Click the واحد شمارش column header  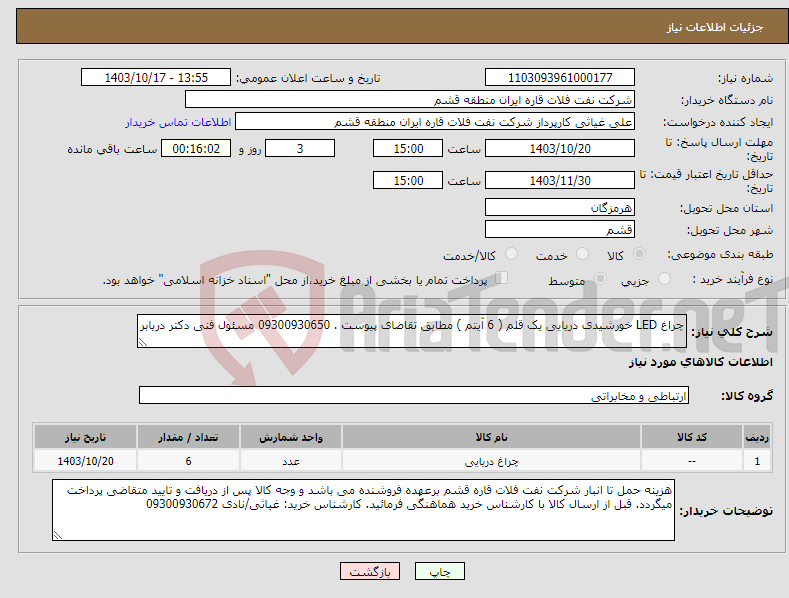point(291,437)
